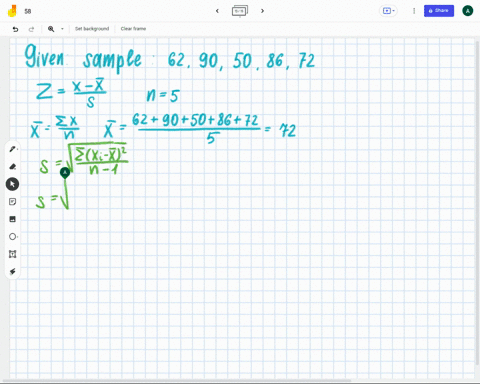Click the Clear frame button
The image size is (480, 384).
(x=133, y=29)
